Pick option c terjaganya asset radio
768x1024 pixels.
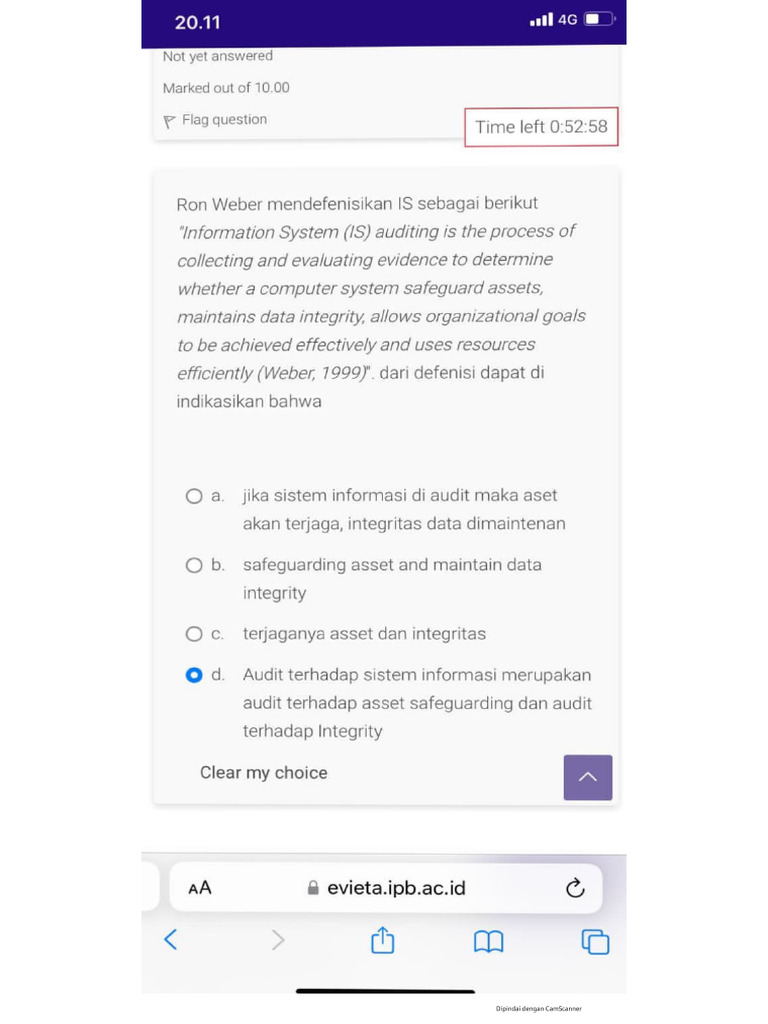coord(194,634)
